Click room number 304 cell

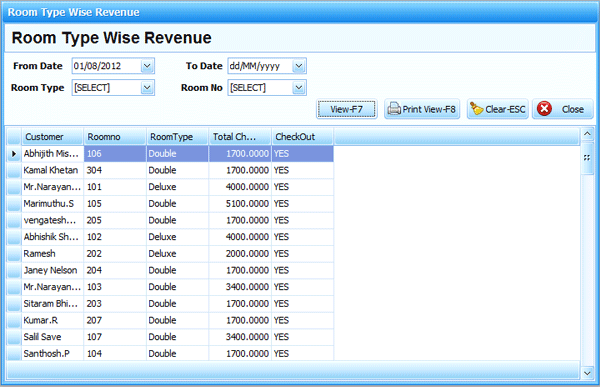tap(115, 170)
